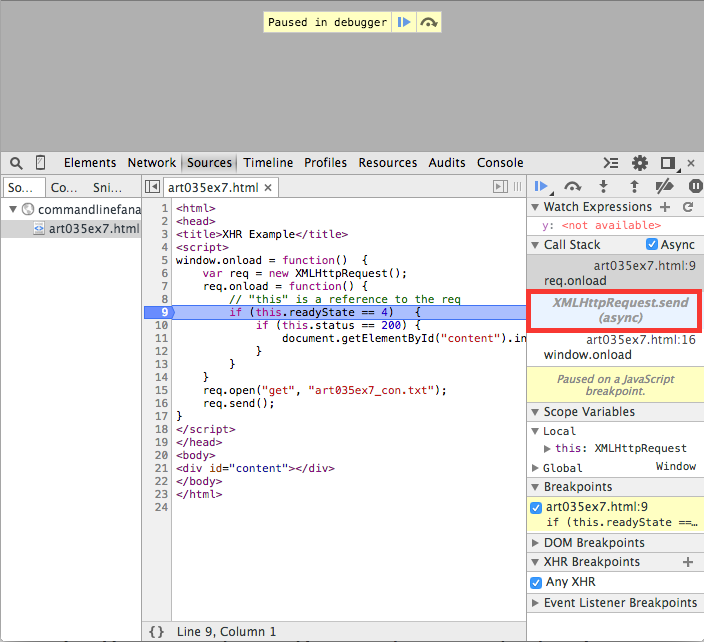
Task: Expand Event Listener Breakpoints section
Action: (x=535, y=602)
